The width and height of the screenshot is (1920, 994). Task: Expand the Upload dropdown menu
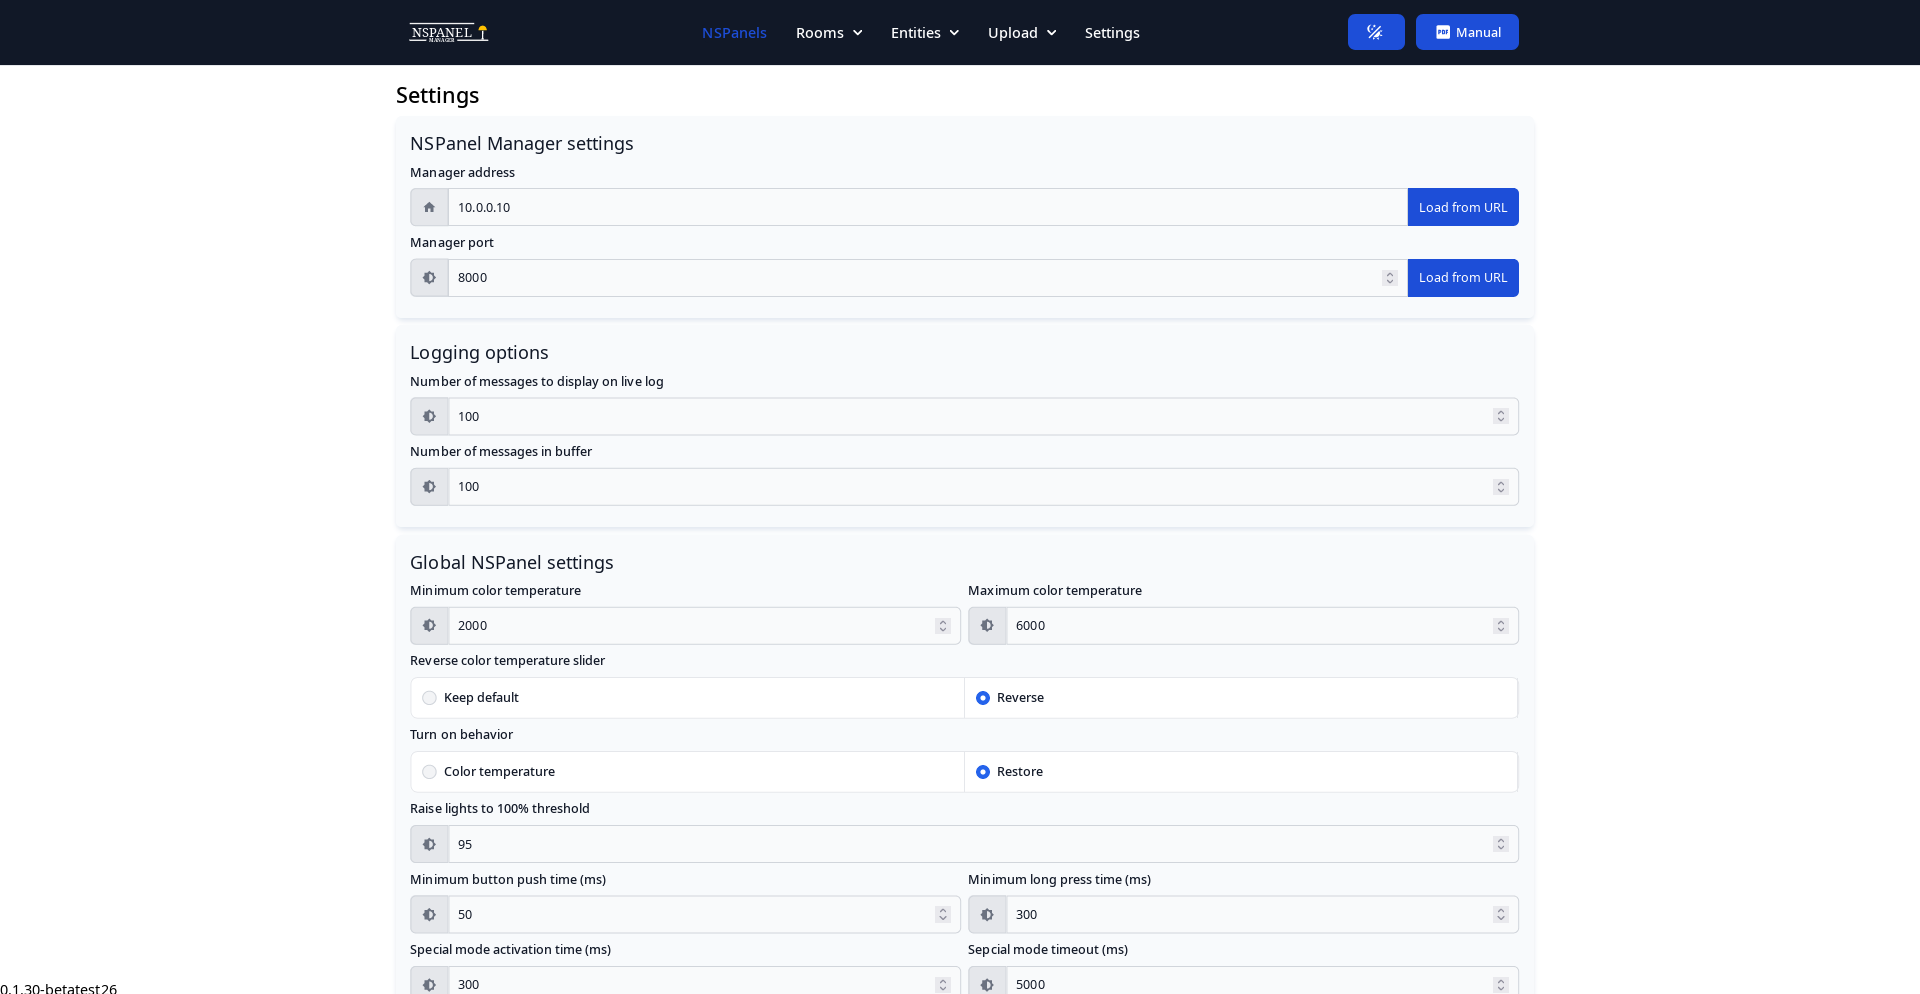1022,33
